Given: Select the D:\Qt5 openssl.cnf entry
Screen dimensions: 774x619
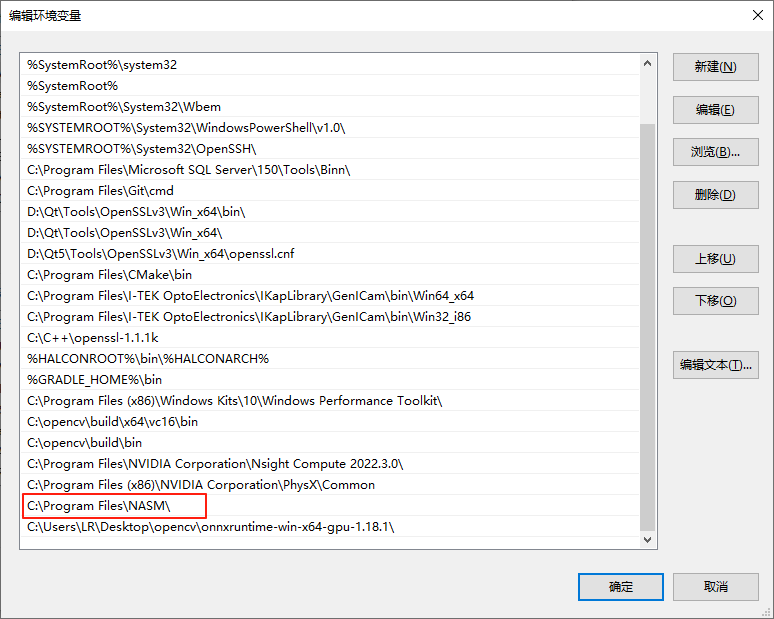Looking at the screenshot, I should pyautogui.click(x=330, y=254).
